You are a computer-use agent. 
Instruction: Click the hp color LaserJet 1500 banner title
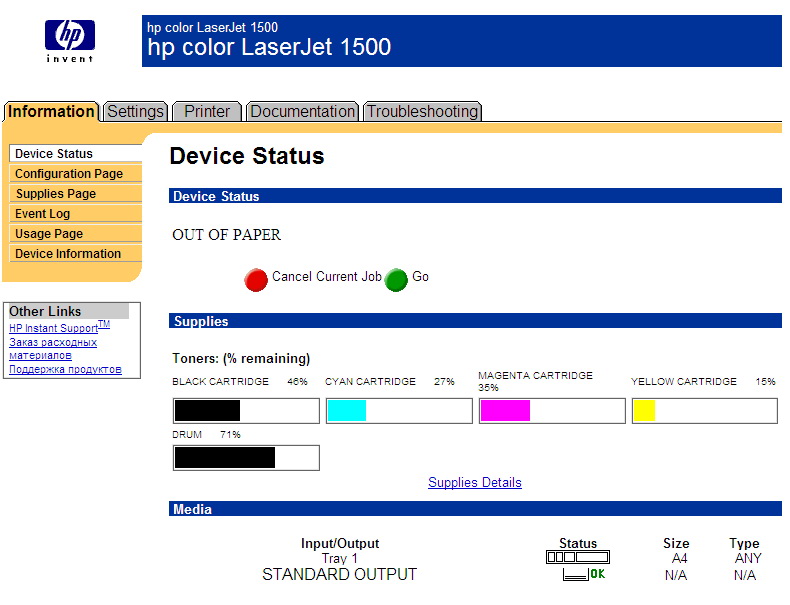[x=269, y=47]
